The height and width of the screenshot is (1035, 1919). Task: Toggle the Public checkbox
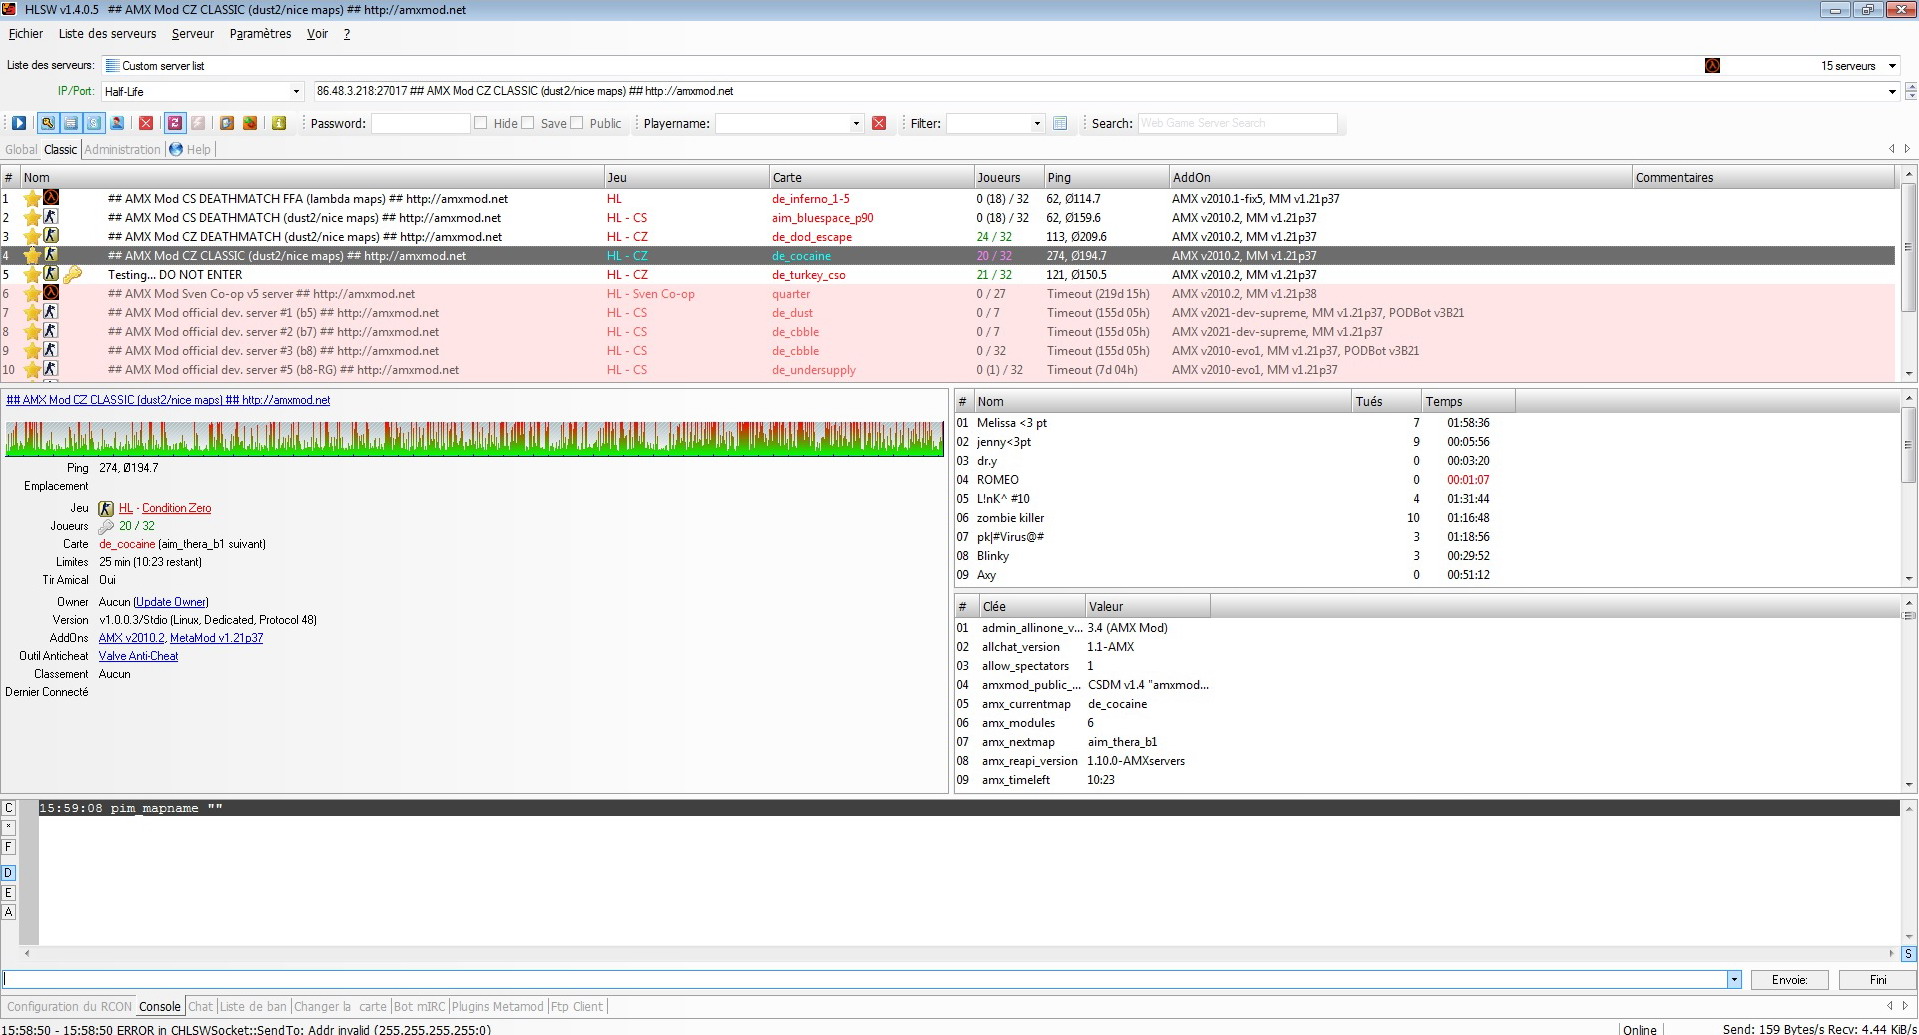(x=577, y=123)
